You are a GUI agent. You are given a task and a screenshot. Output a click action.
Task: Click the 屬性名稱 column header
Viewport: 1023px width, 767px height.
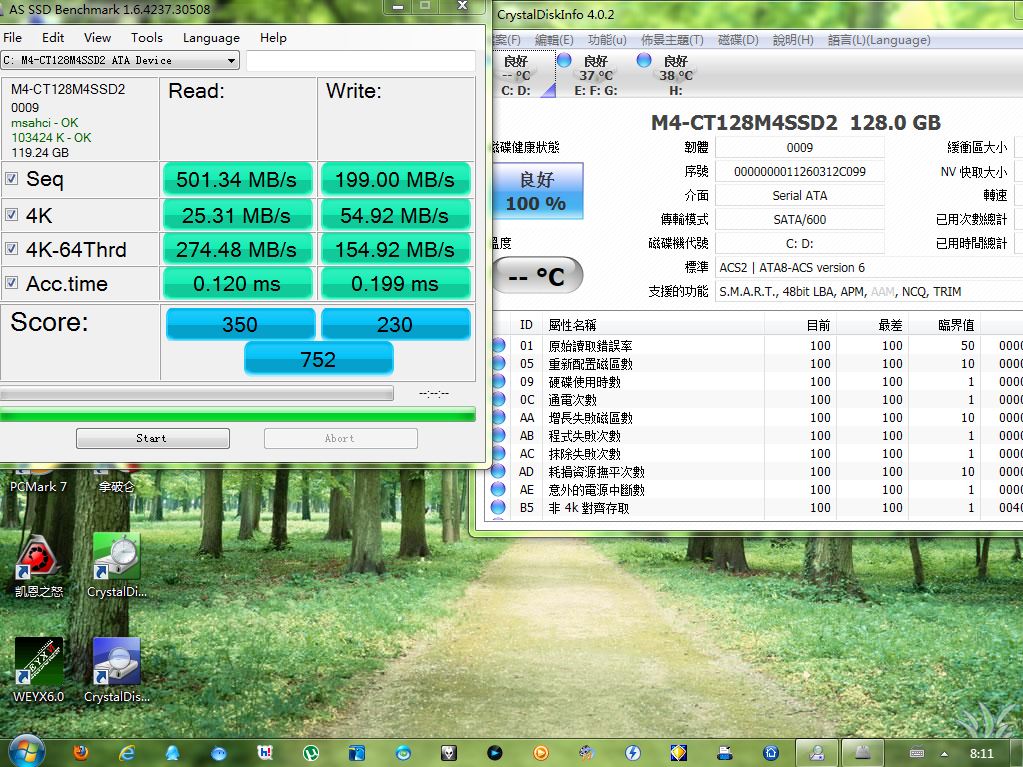[654, 325]
